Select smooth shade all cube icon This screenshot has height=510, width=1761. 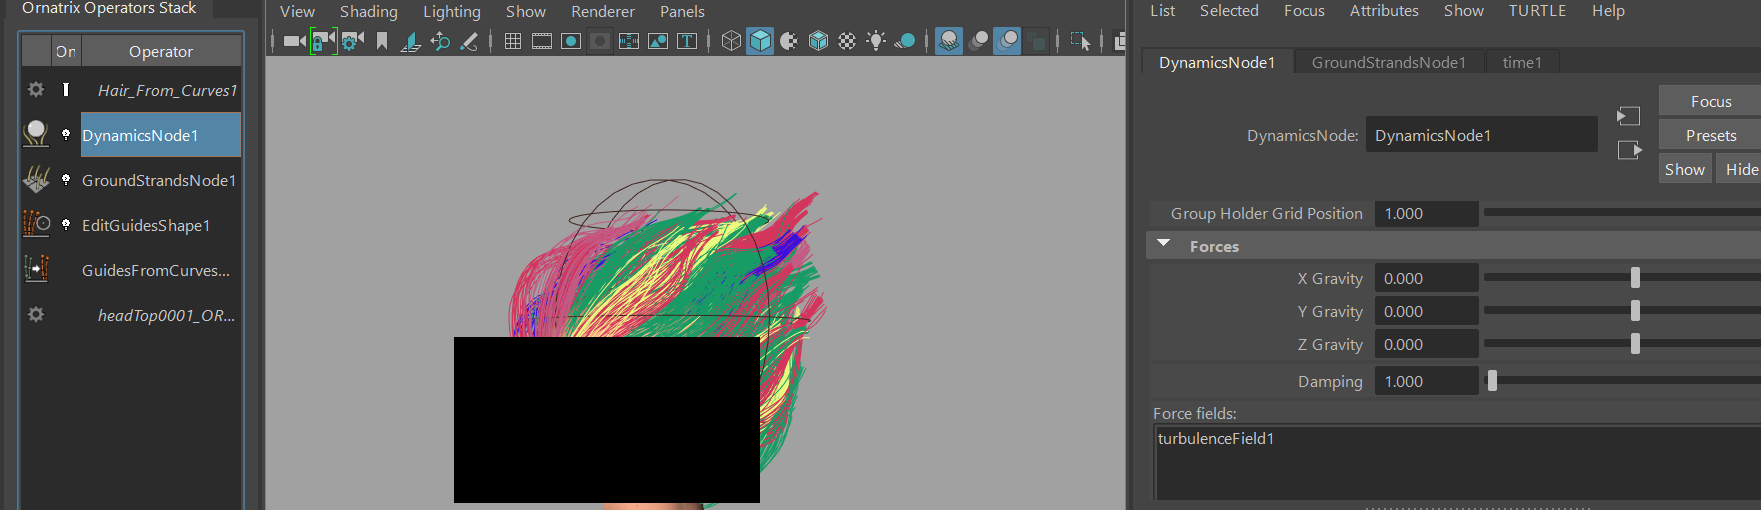click(760, 41)
